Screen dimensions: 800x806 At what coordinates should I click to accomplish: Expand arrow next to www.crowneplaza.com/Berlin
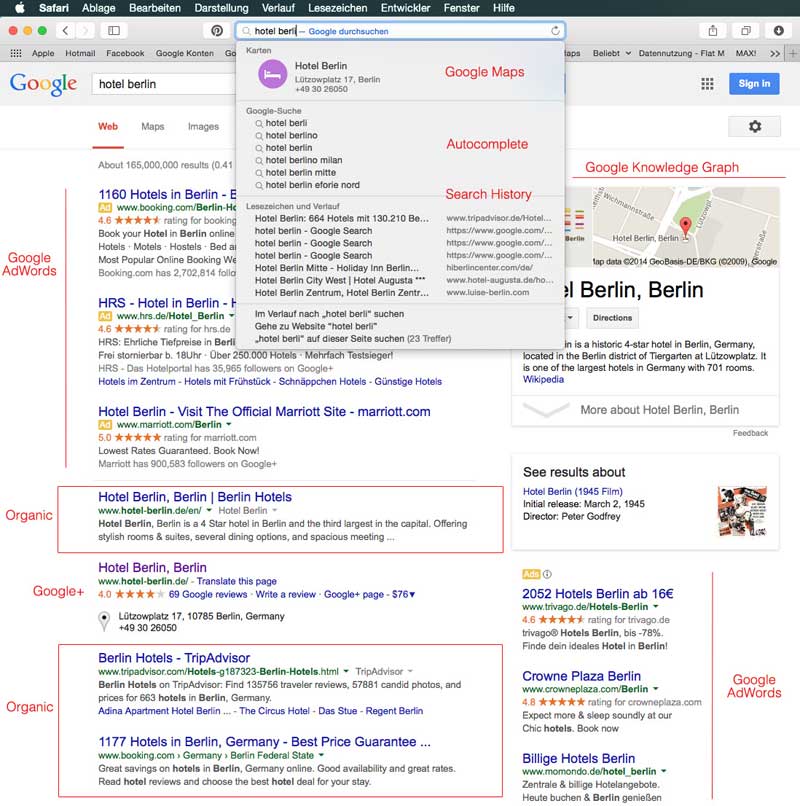click(656, 689)
